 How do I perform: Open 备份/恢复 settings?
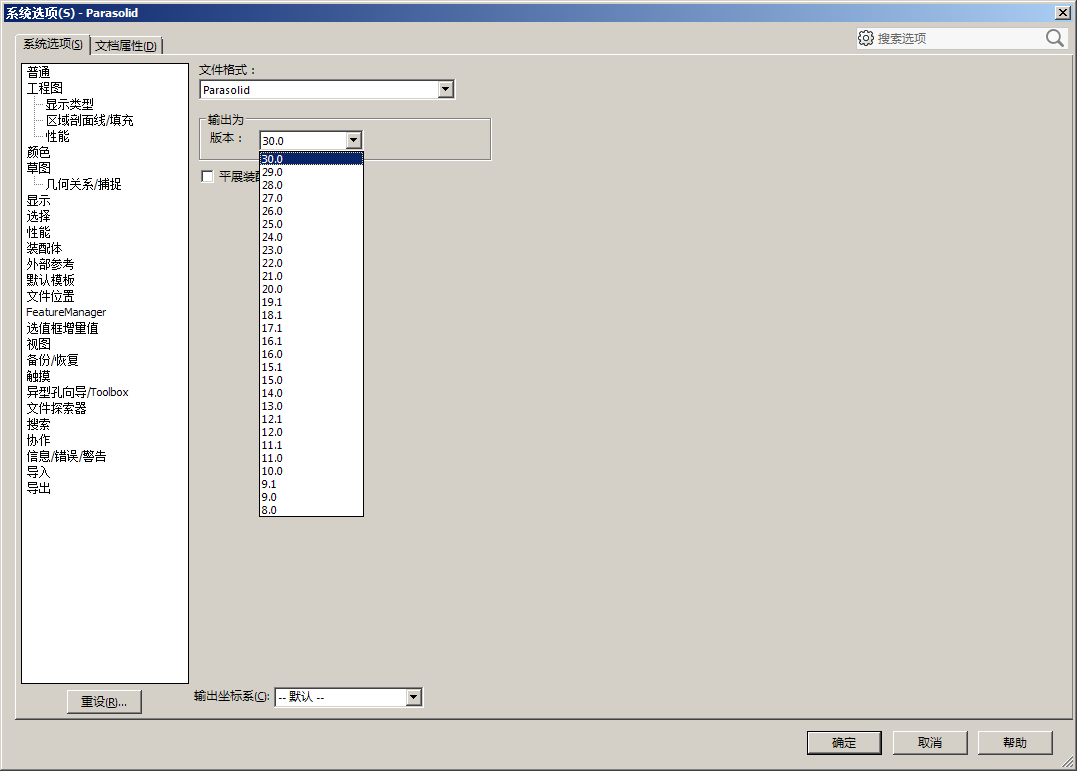[x=52, y=360]
